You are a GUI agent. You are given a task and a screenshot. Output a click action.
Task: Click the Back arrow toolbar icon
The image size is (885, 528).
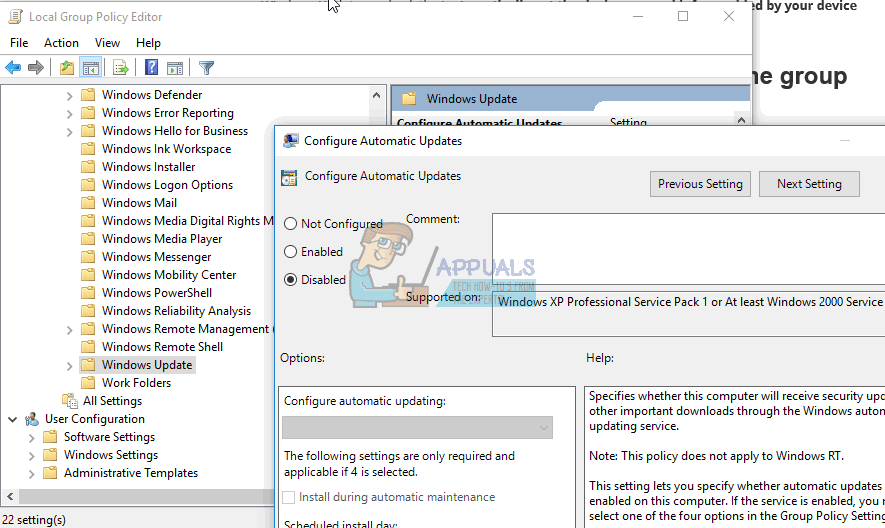13,68
